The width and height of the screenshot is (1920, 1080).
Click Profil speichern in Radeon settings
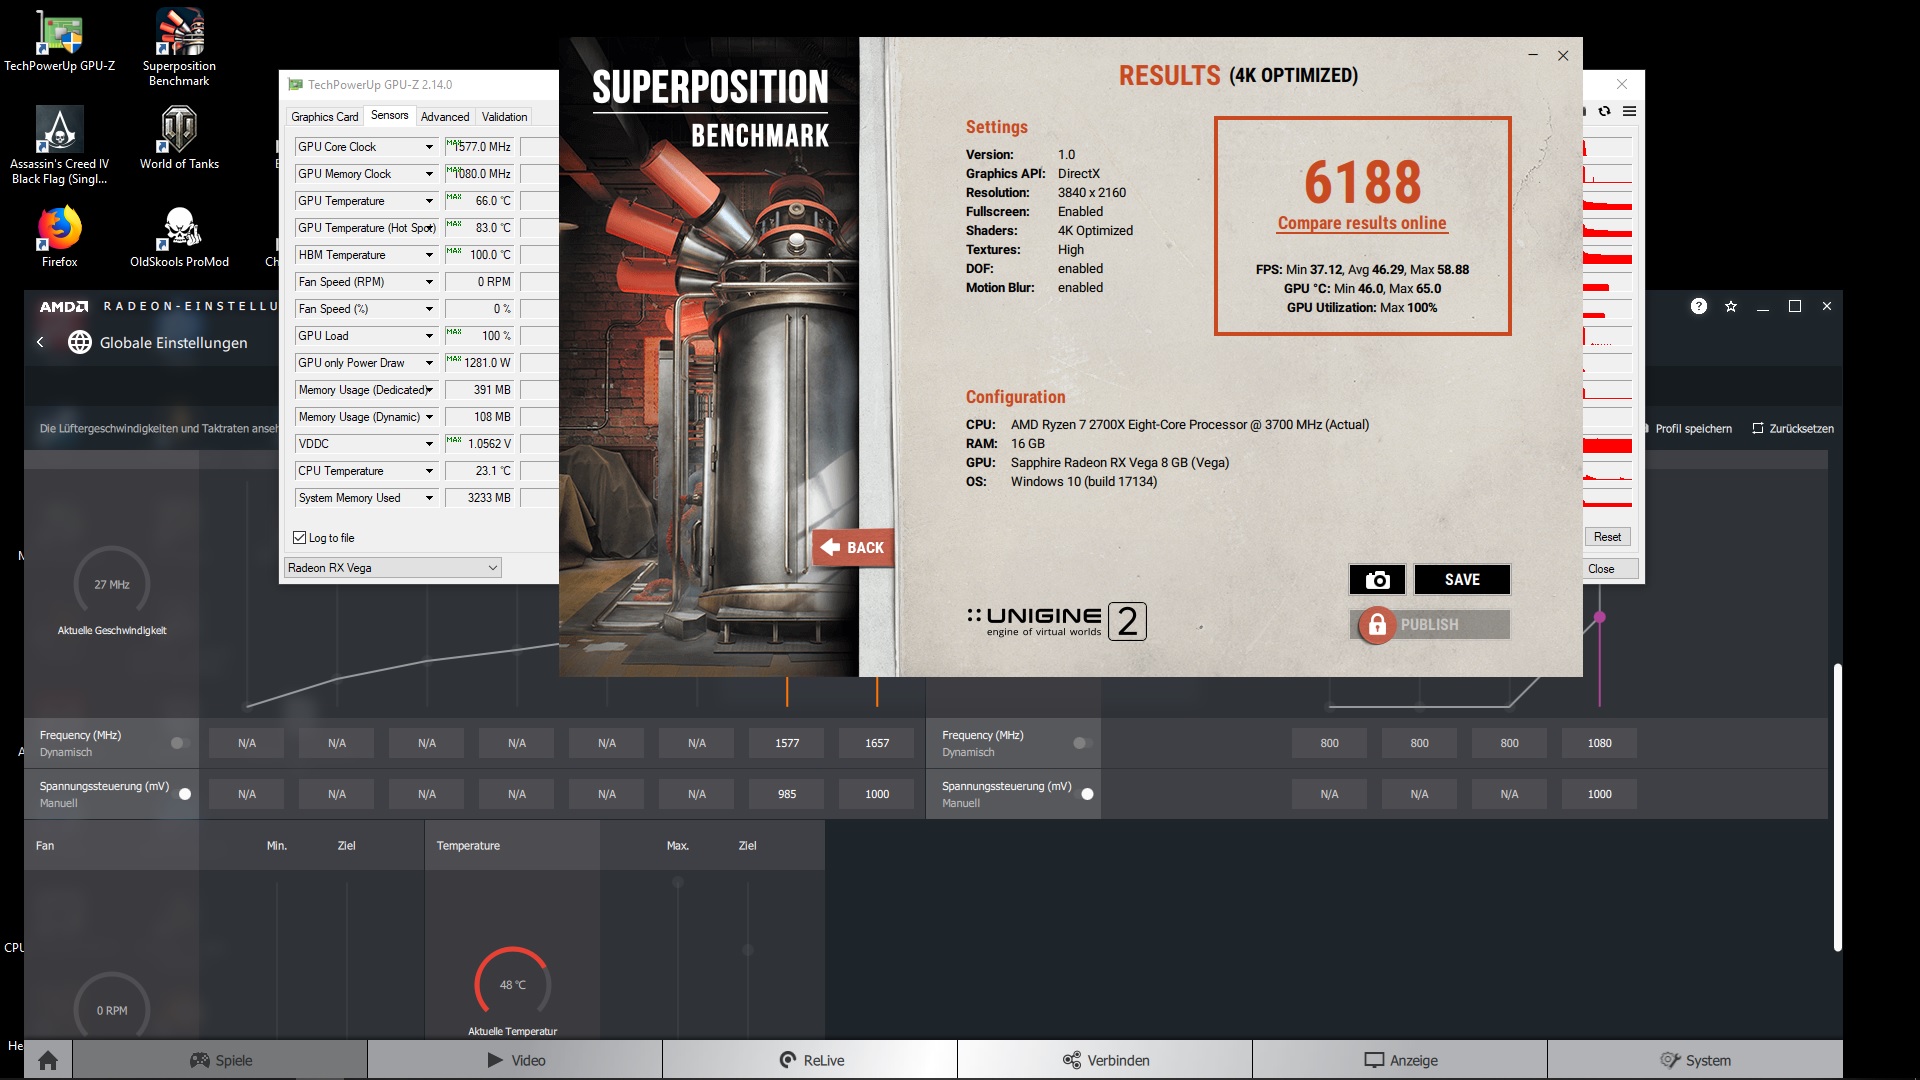[1688, 429]
